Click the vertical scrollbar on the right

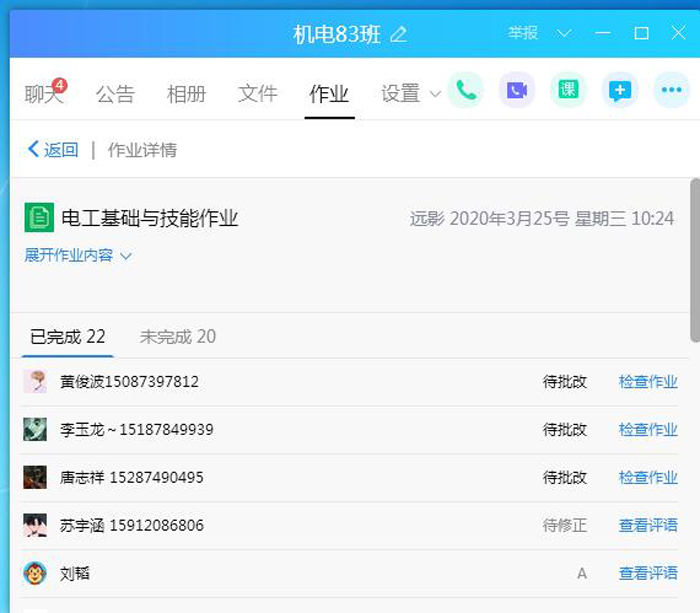694,260
